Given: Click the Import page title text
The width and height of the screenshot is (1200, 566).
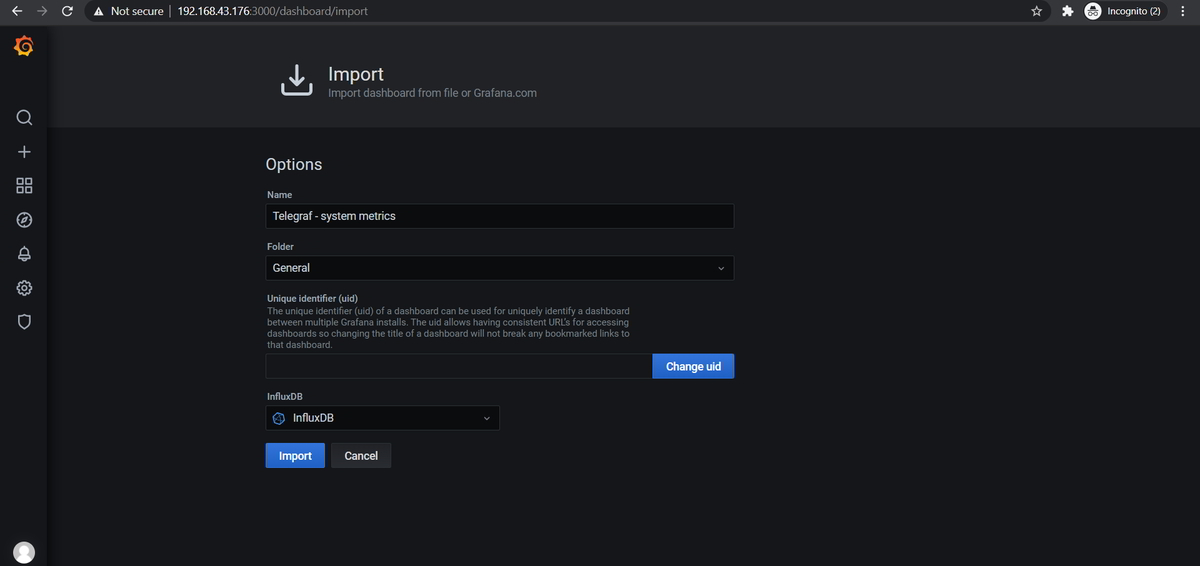Looking at the screenshot, I should 356,74.
